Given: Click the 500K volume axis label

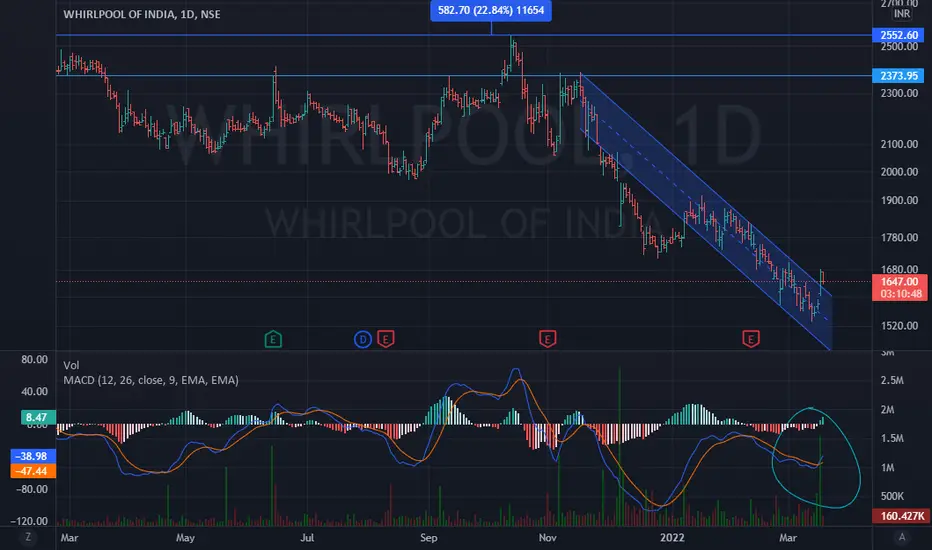Looking at the screenshot, I should coord(892,496).
